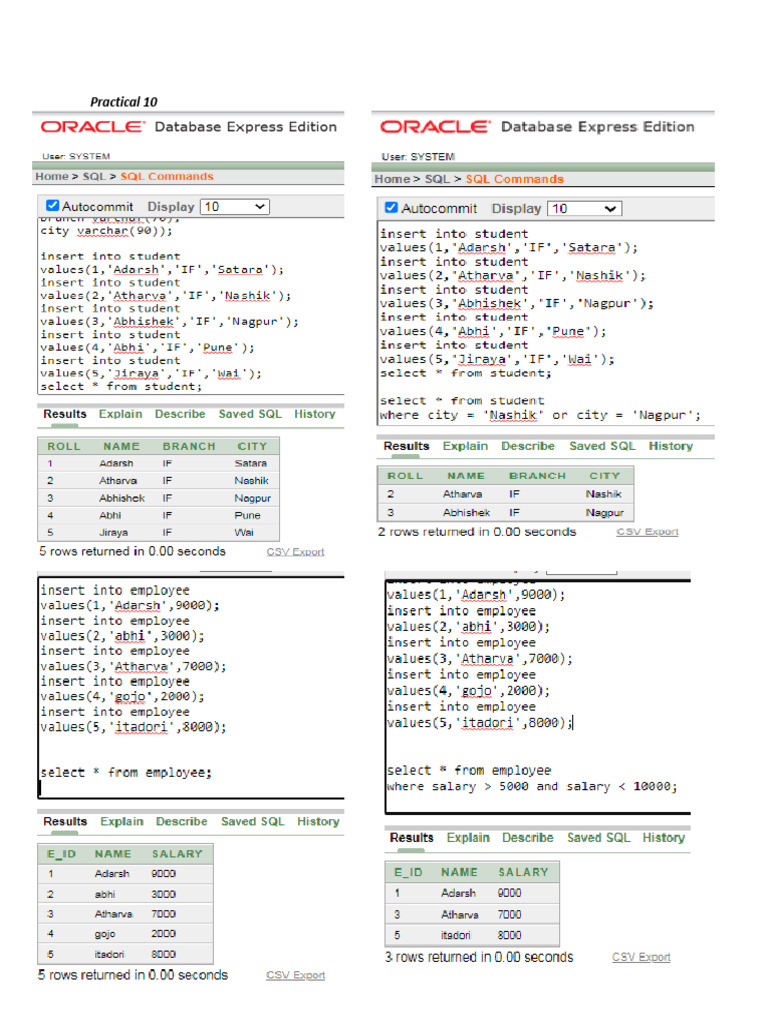Click SALARY column header in five-row employee table
768x1024 pixels.
click(177, 854)
